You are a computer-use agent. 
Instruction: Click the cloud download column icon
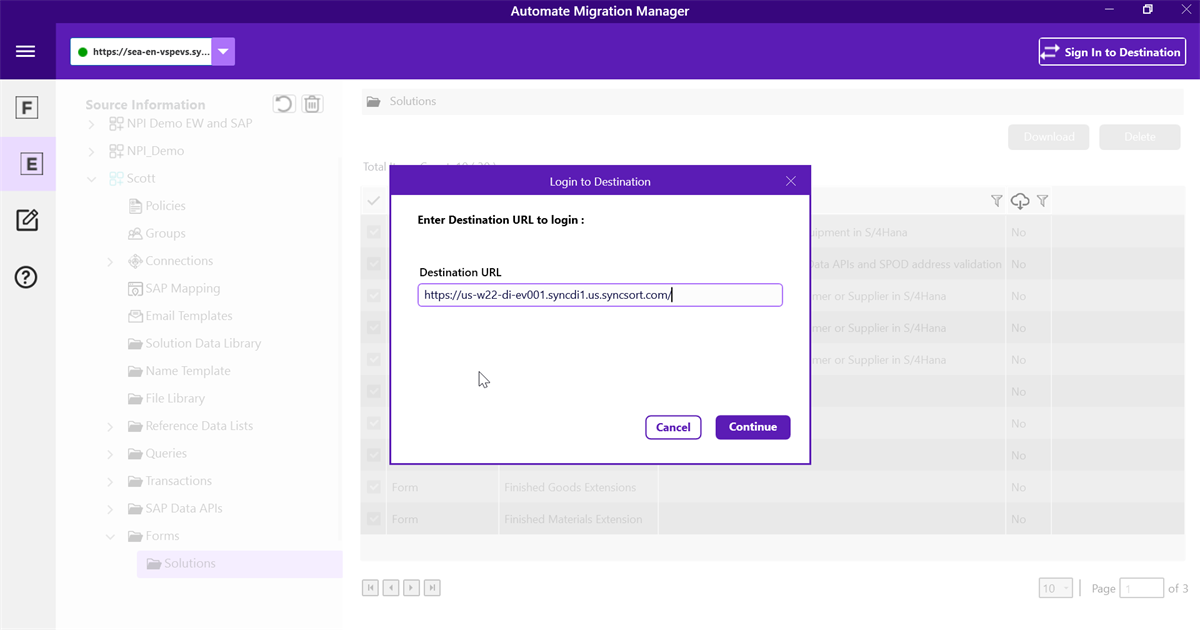pyautogui.click(x=1019, y=201)
